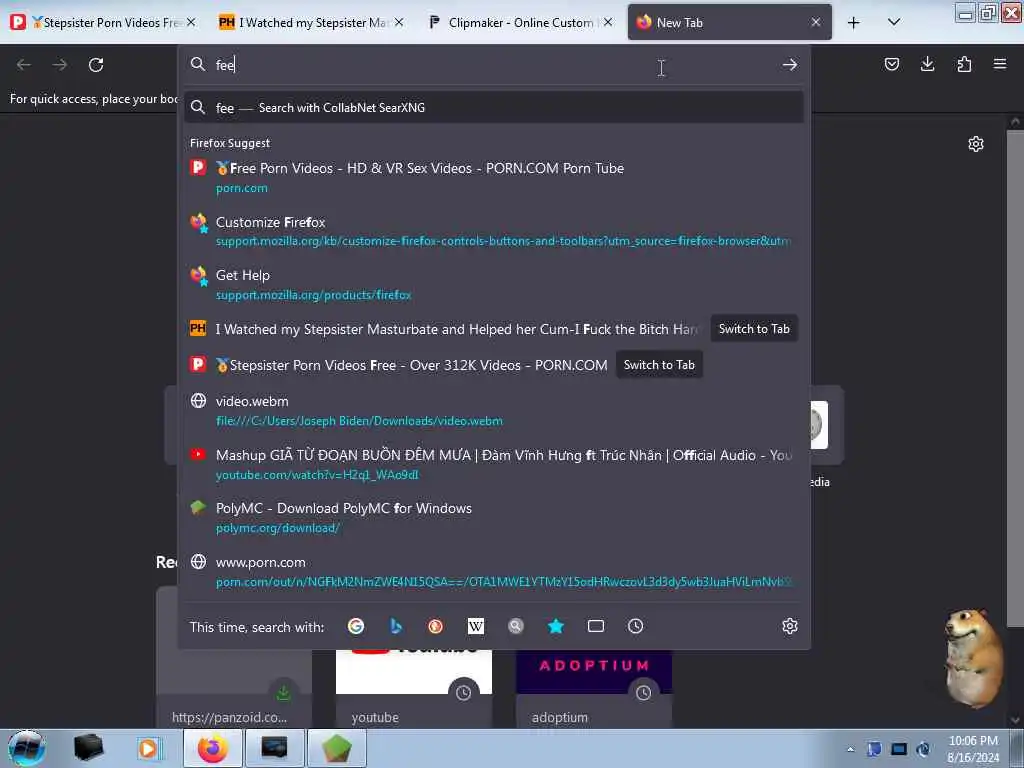This screenshot has width=1024, height=768.
Task: Search this time with Bing
Action: 396,626
